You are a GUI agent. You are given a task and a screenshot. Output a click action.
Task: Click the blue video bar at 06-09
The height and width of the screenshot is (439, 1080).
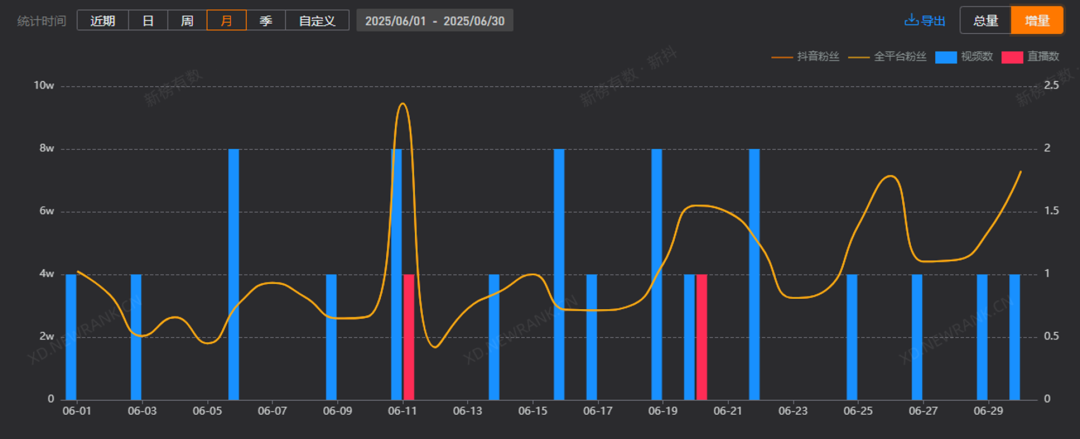click(331, 337)
